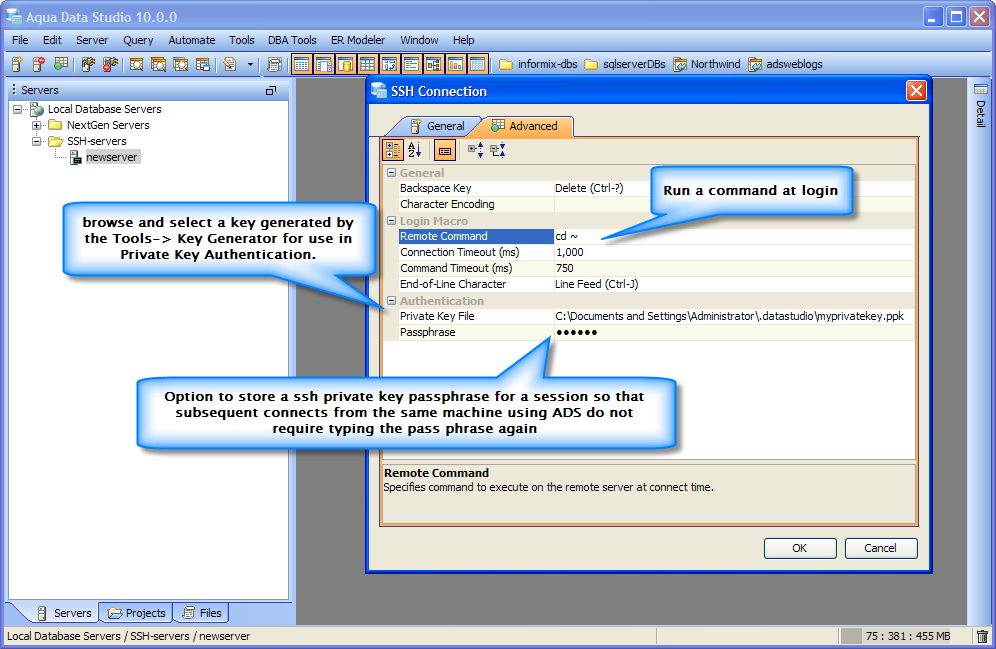This screenshot has height=649, width=996.
Task: Collapse the Authentication property category
Action: [x=391, y=301]
